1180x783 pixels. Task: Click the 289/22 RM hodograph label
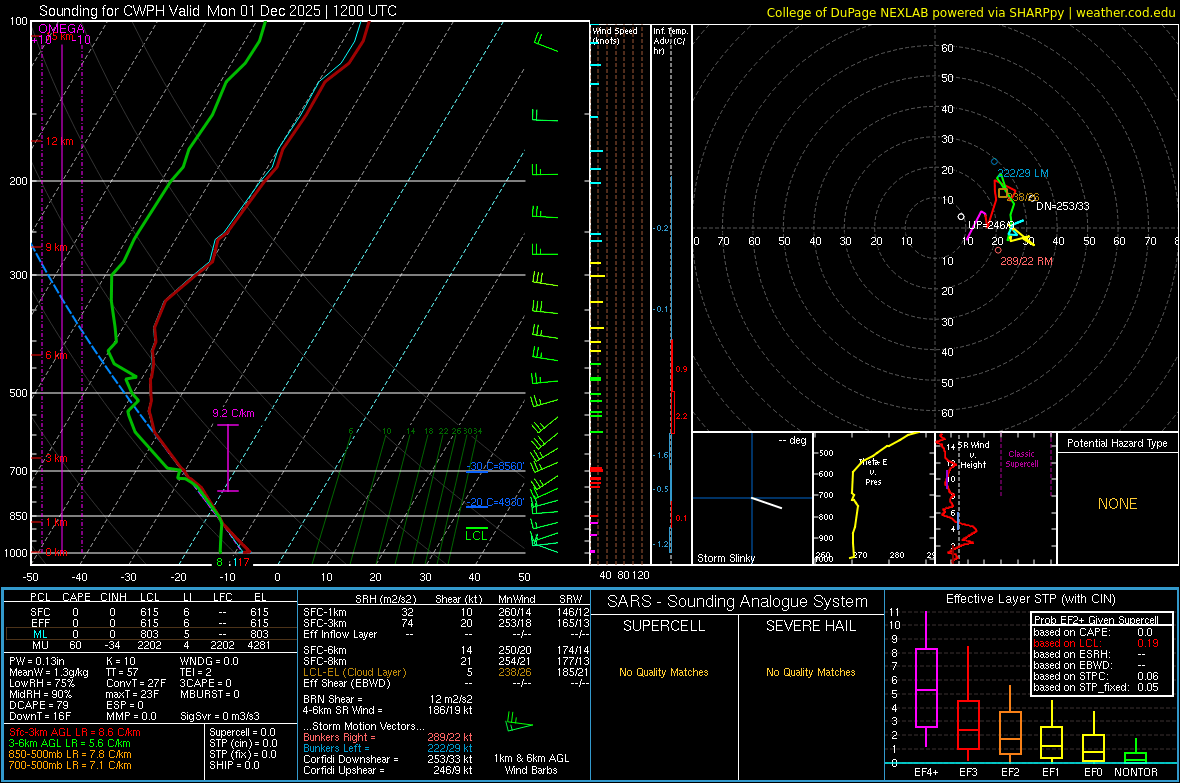click(x=1026, y=261)
